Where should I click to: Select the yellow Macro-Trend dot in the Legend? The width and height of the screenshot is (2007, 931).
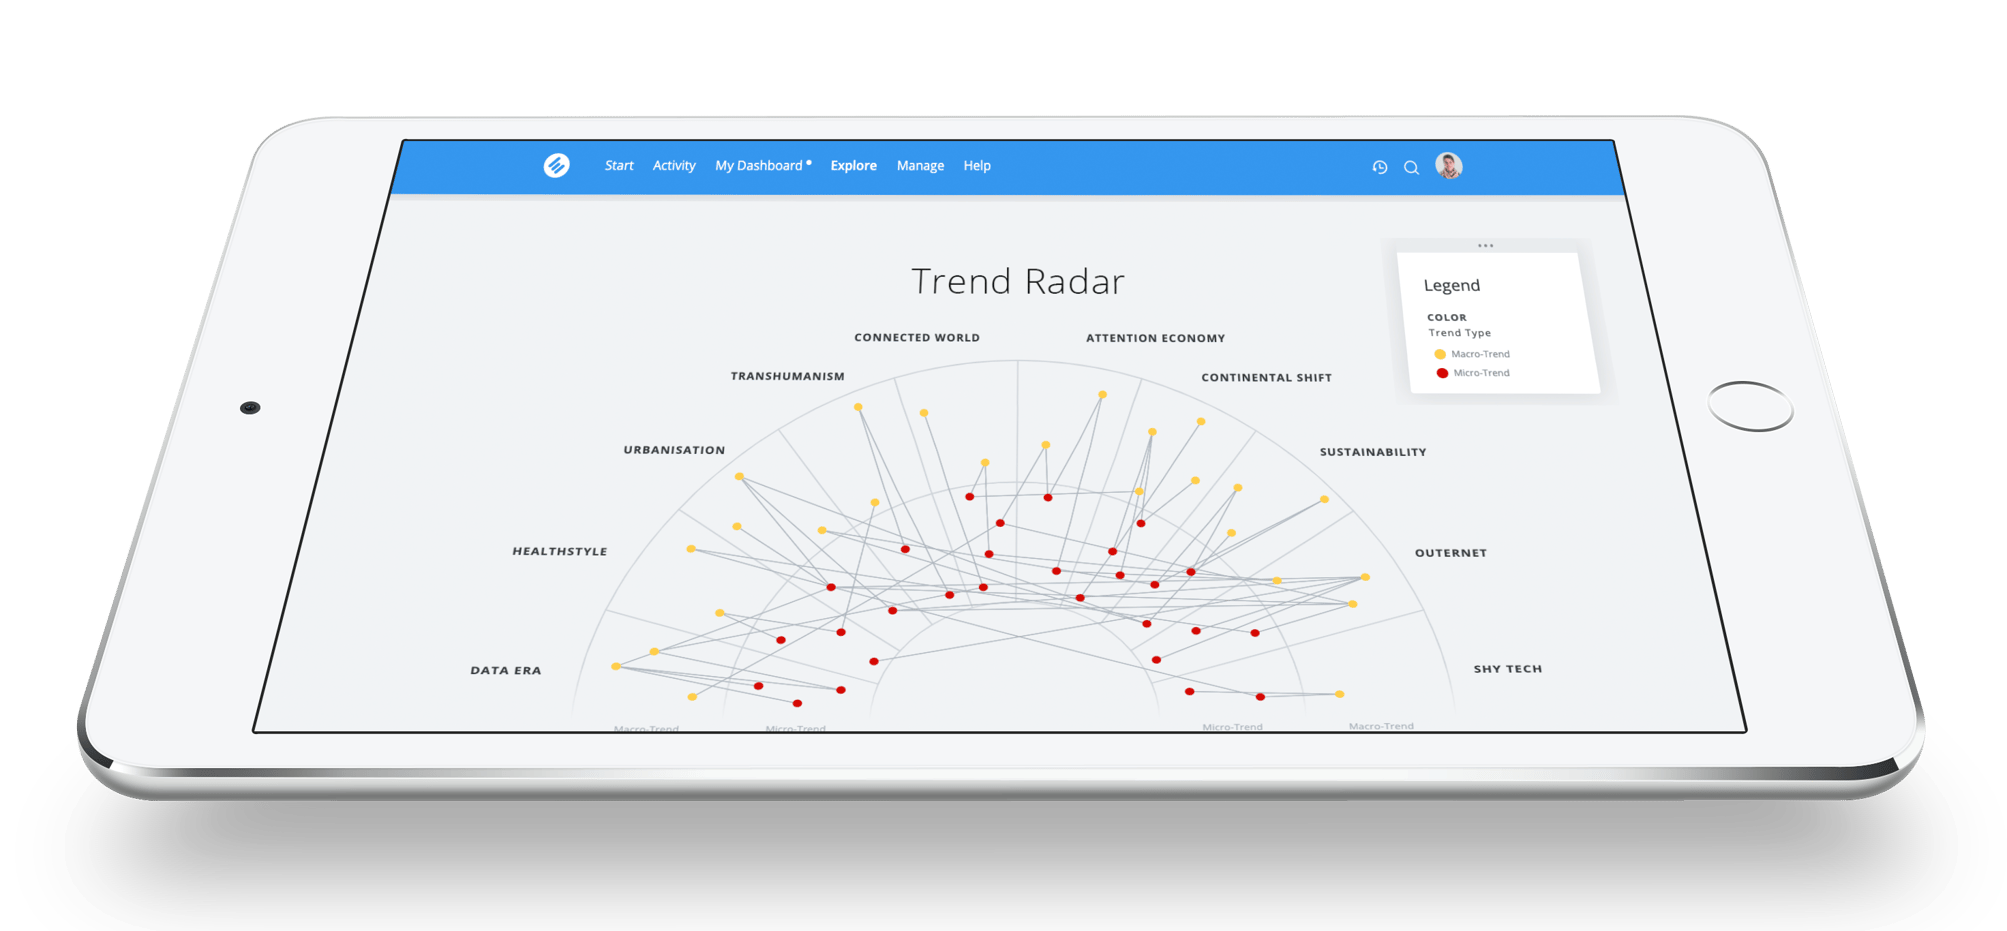1440,353
